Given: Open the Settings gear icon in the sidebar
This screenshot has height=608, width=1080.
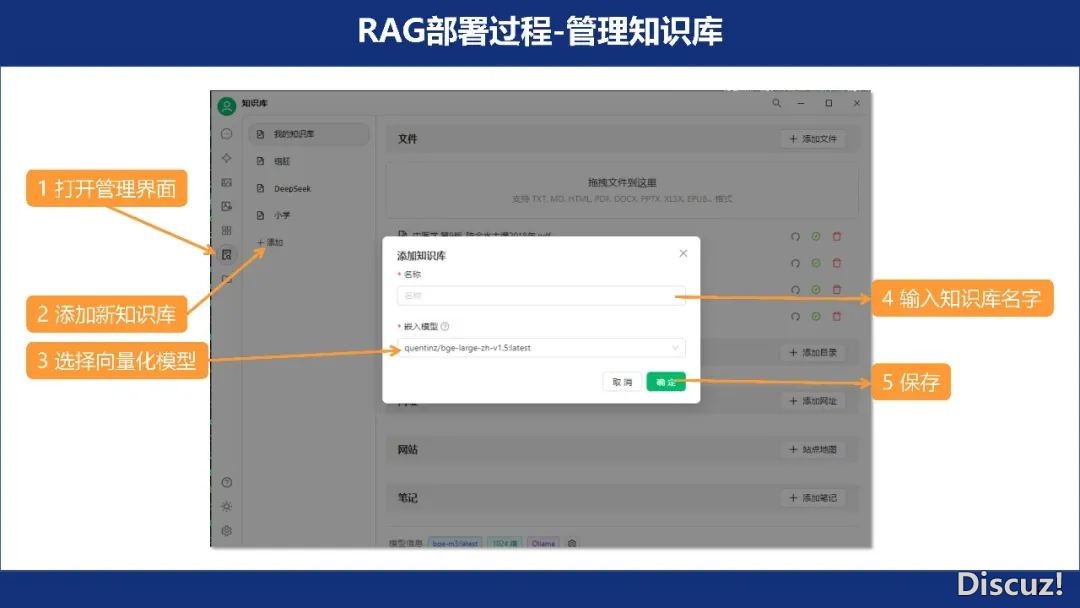Looking at the screenshot, I should [227, 531].
